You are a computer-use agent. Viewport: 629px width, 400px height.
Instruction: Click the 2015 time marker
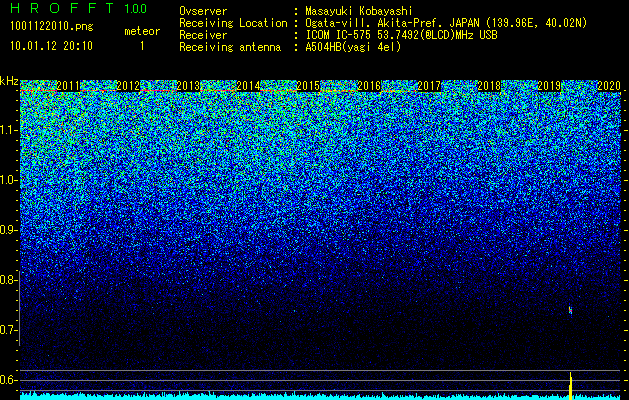(308, 85)
